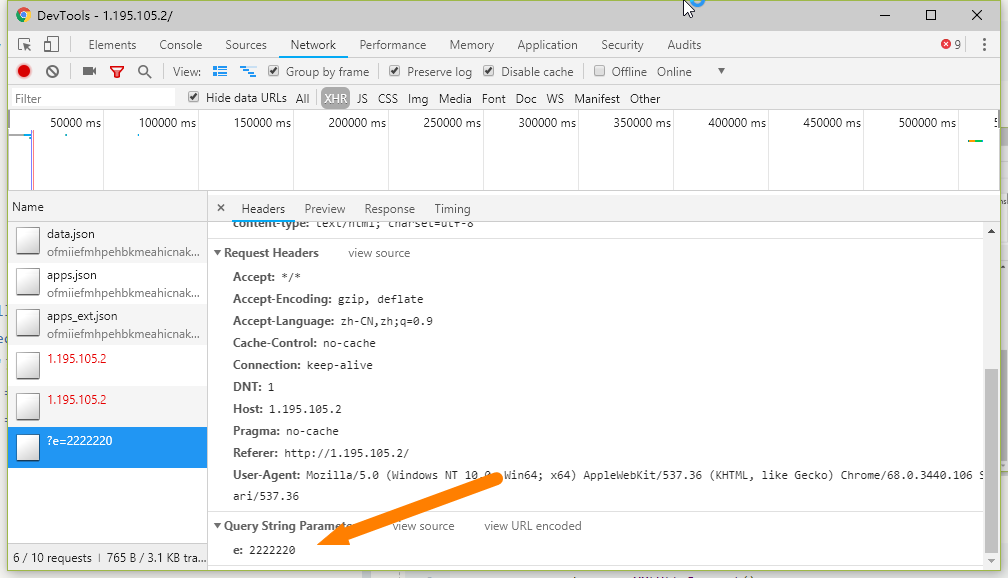The height and width of the screenshot is (578, 1008).
Task: Uncheck the Group by frame checkbox
Action: (x=274, y=71)
